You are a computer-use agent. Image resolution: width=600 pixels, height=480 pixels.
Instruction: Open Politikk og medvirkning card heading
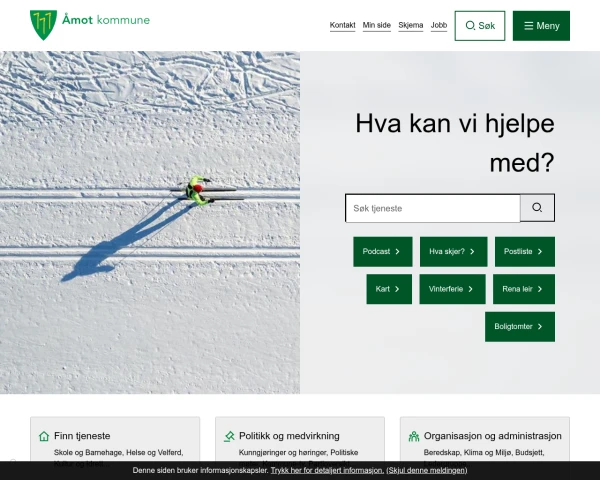[x=289, y=436]
